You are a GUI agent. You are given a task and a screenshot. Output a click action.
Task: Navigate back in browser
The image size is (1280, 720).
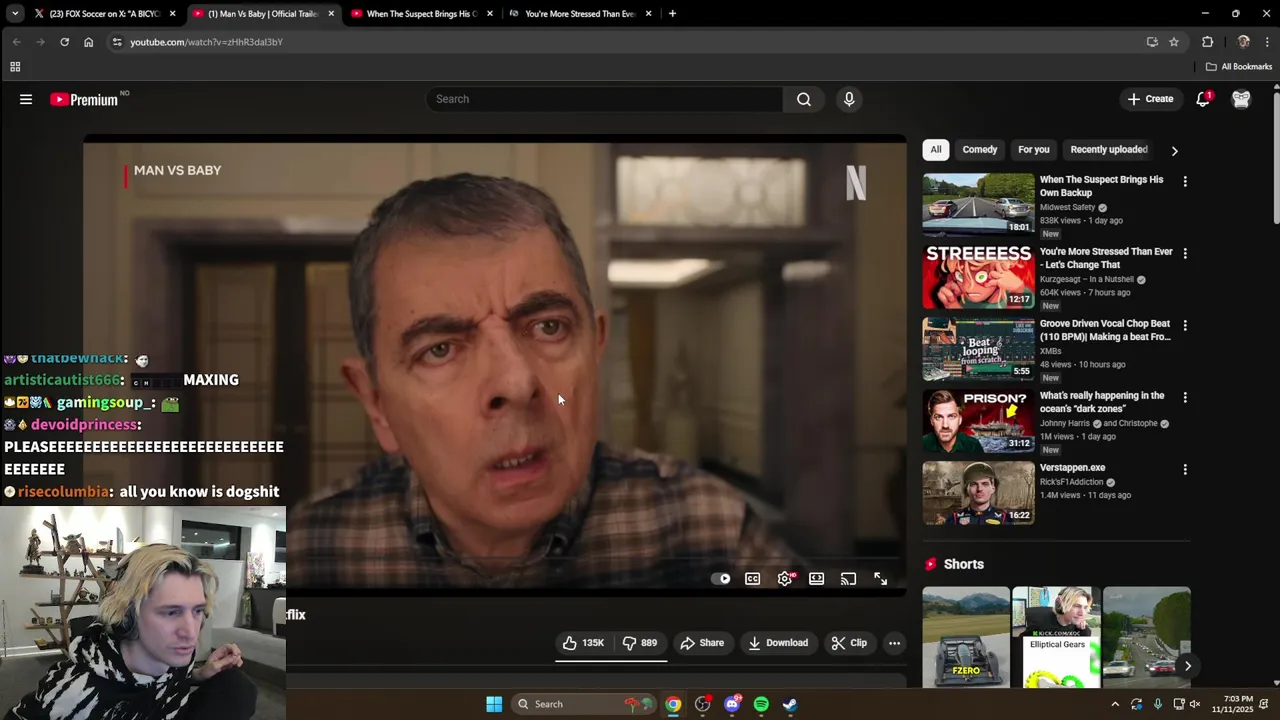pos(16,42)
